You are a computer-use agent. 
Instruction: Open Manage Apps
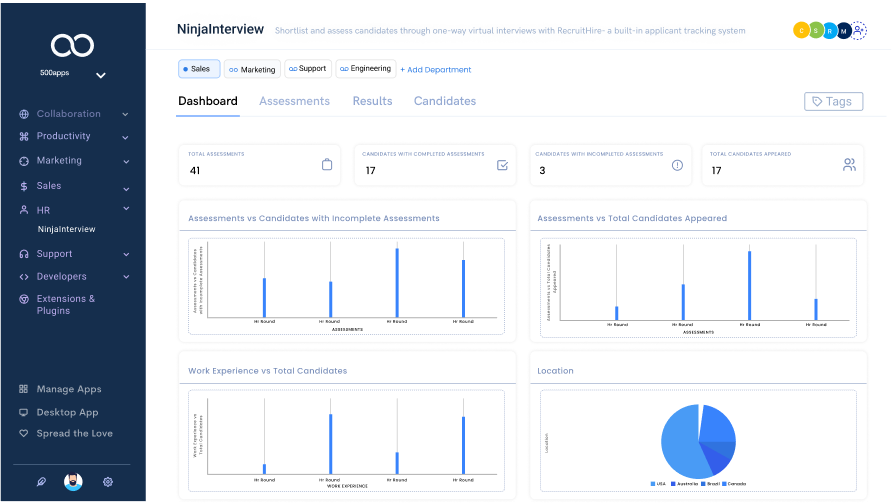coord(69,389)
